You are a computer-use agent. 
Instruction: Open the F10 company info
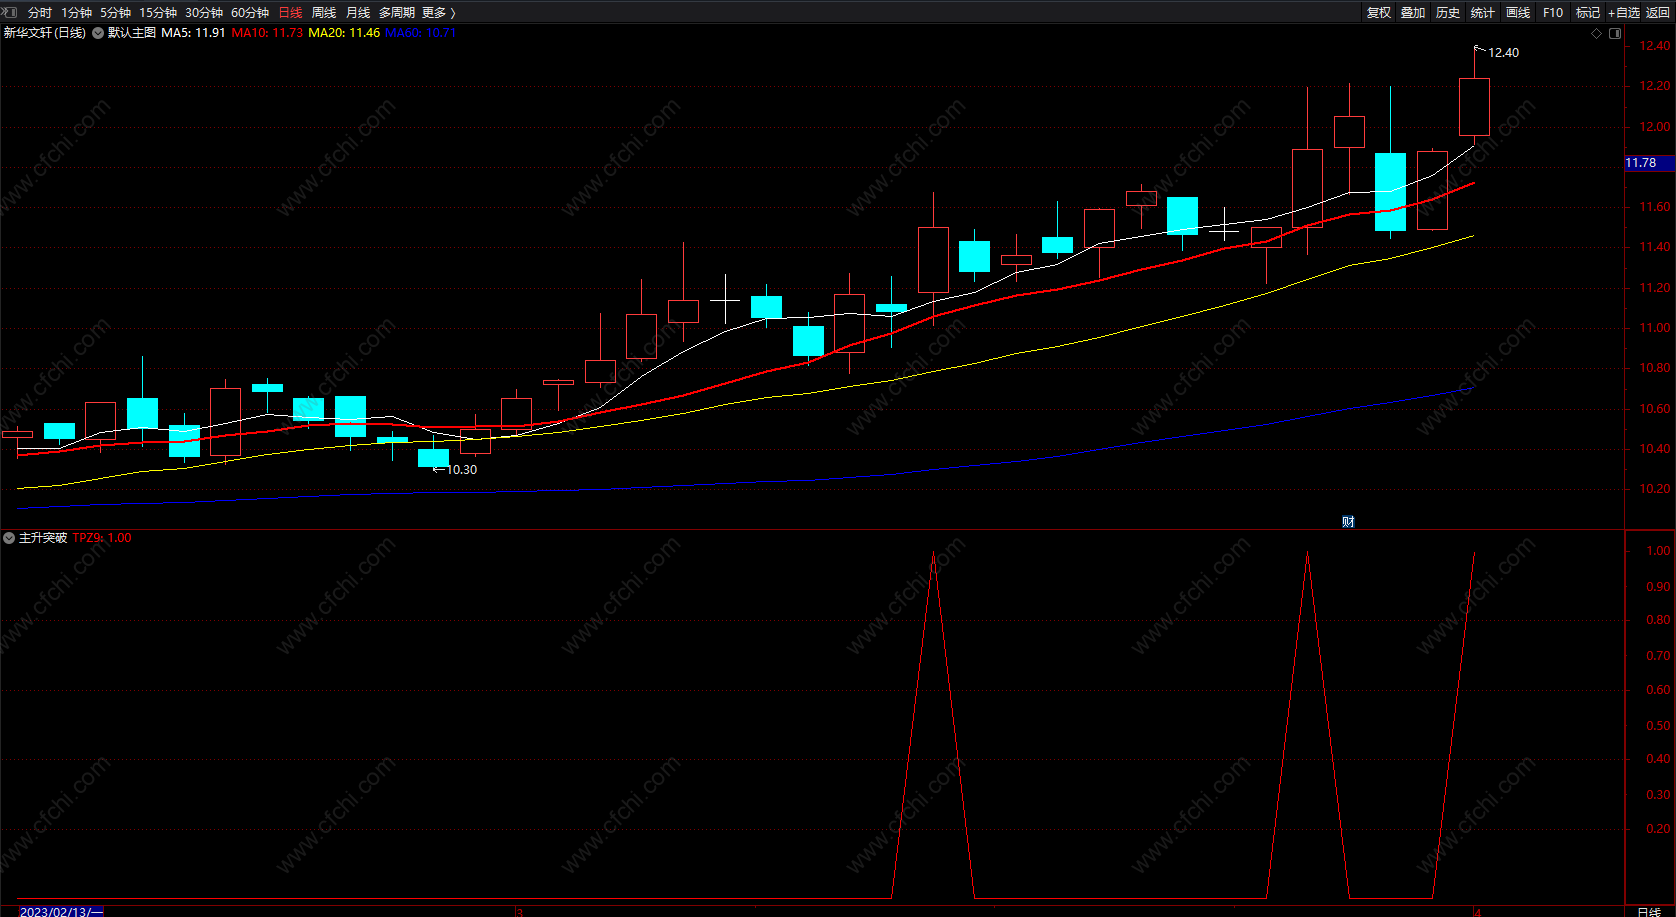(1553, 12)
